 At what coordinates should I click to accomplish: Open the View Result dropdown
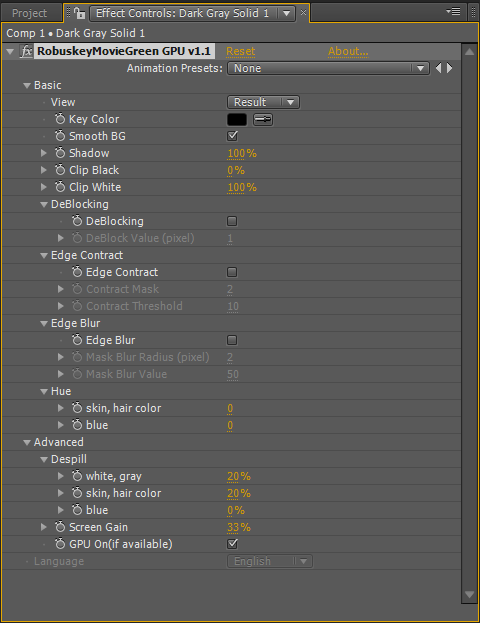pyautogui.click(x=263, y=102)
